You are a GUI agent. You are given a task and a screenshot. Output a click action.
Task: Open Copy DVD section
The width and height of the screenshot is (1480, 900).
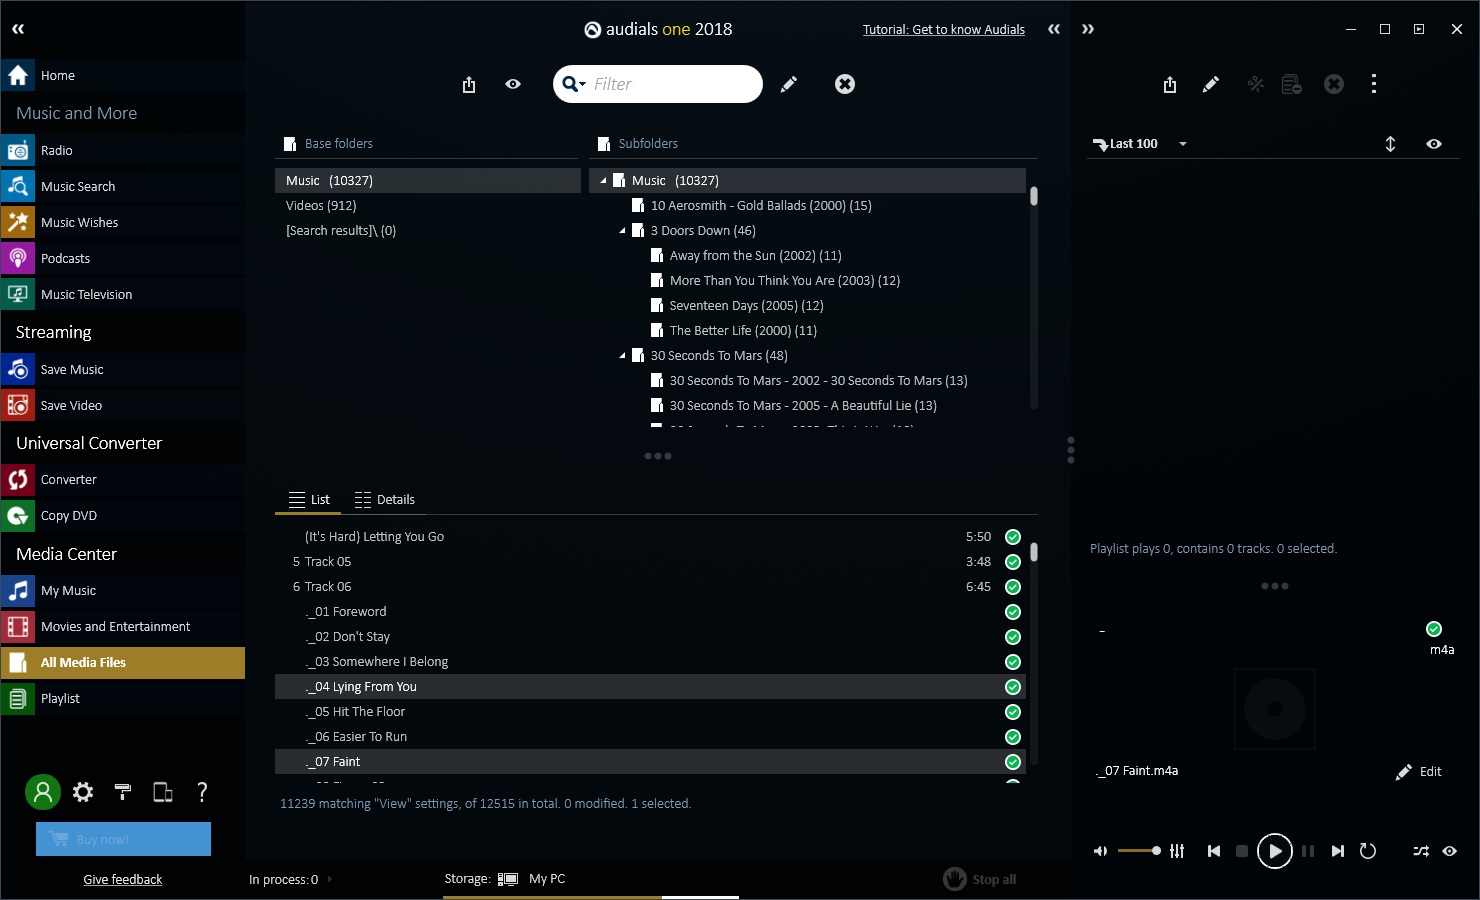123,516
